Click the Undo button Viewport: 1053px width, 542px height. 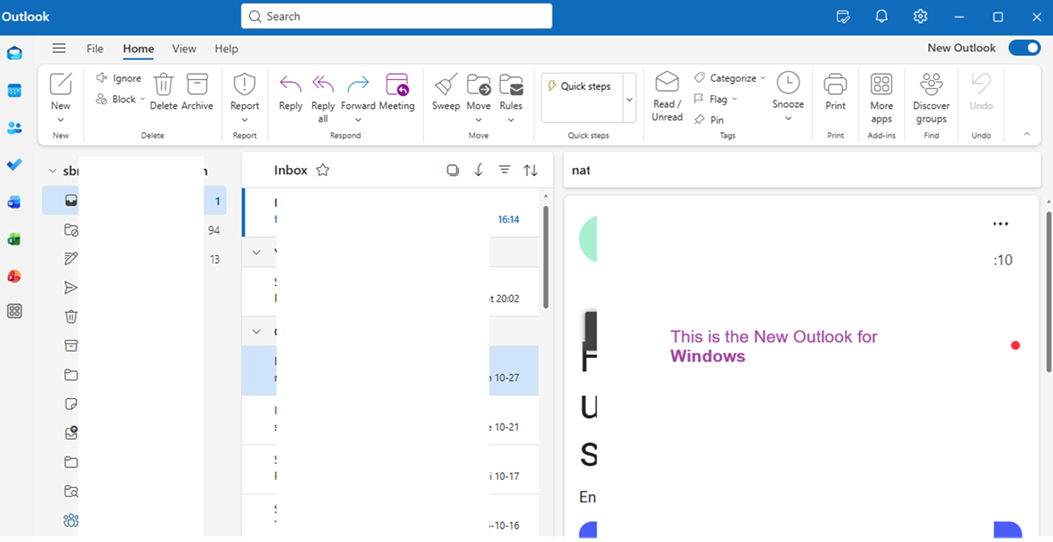point(981,93)
